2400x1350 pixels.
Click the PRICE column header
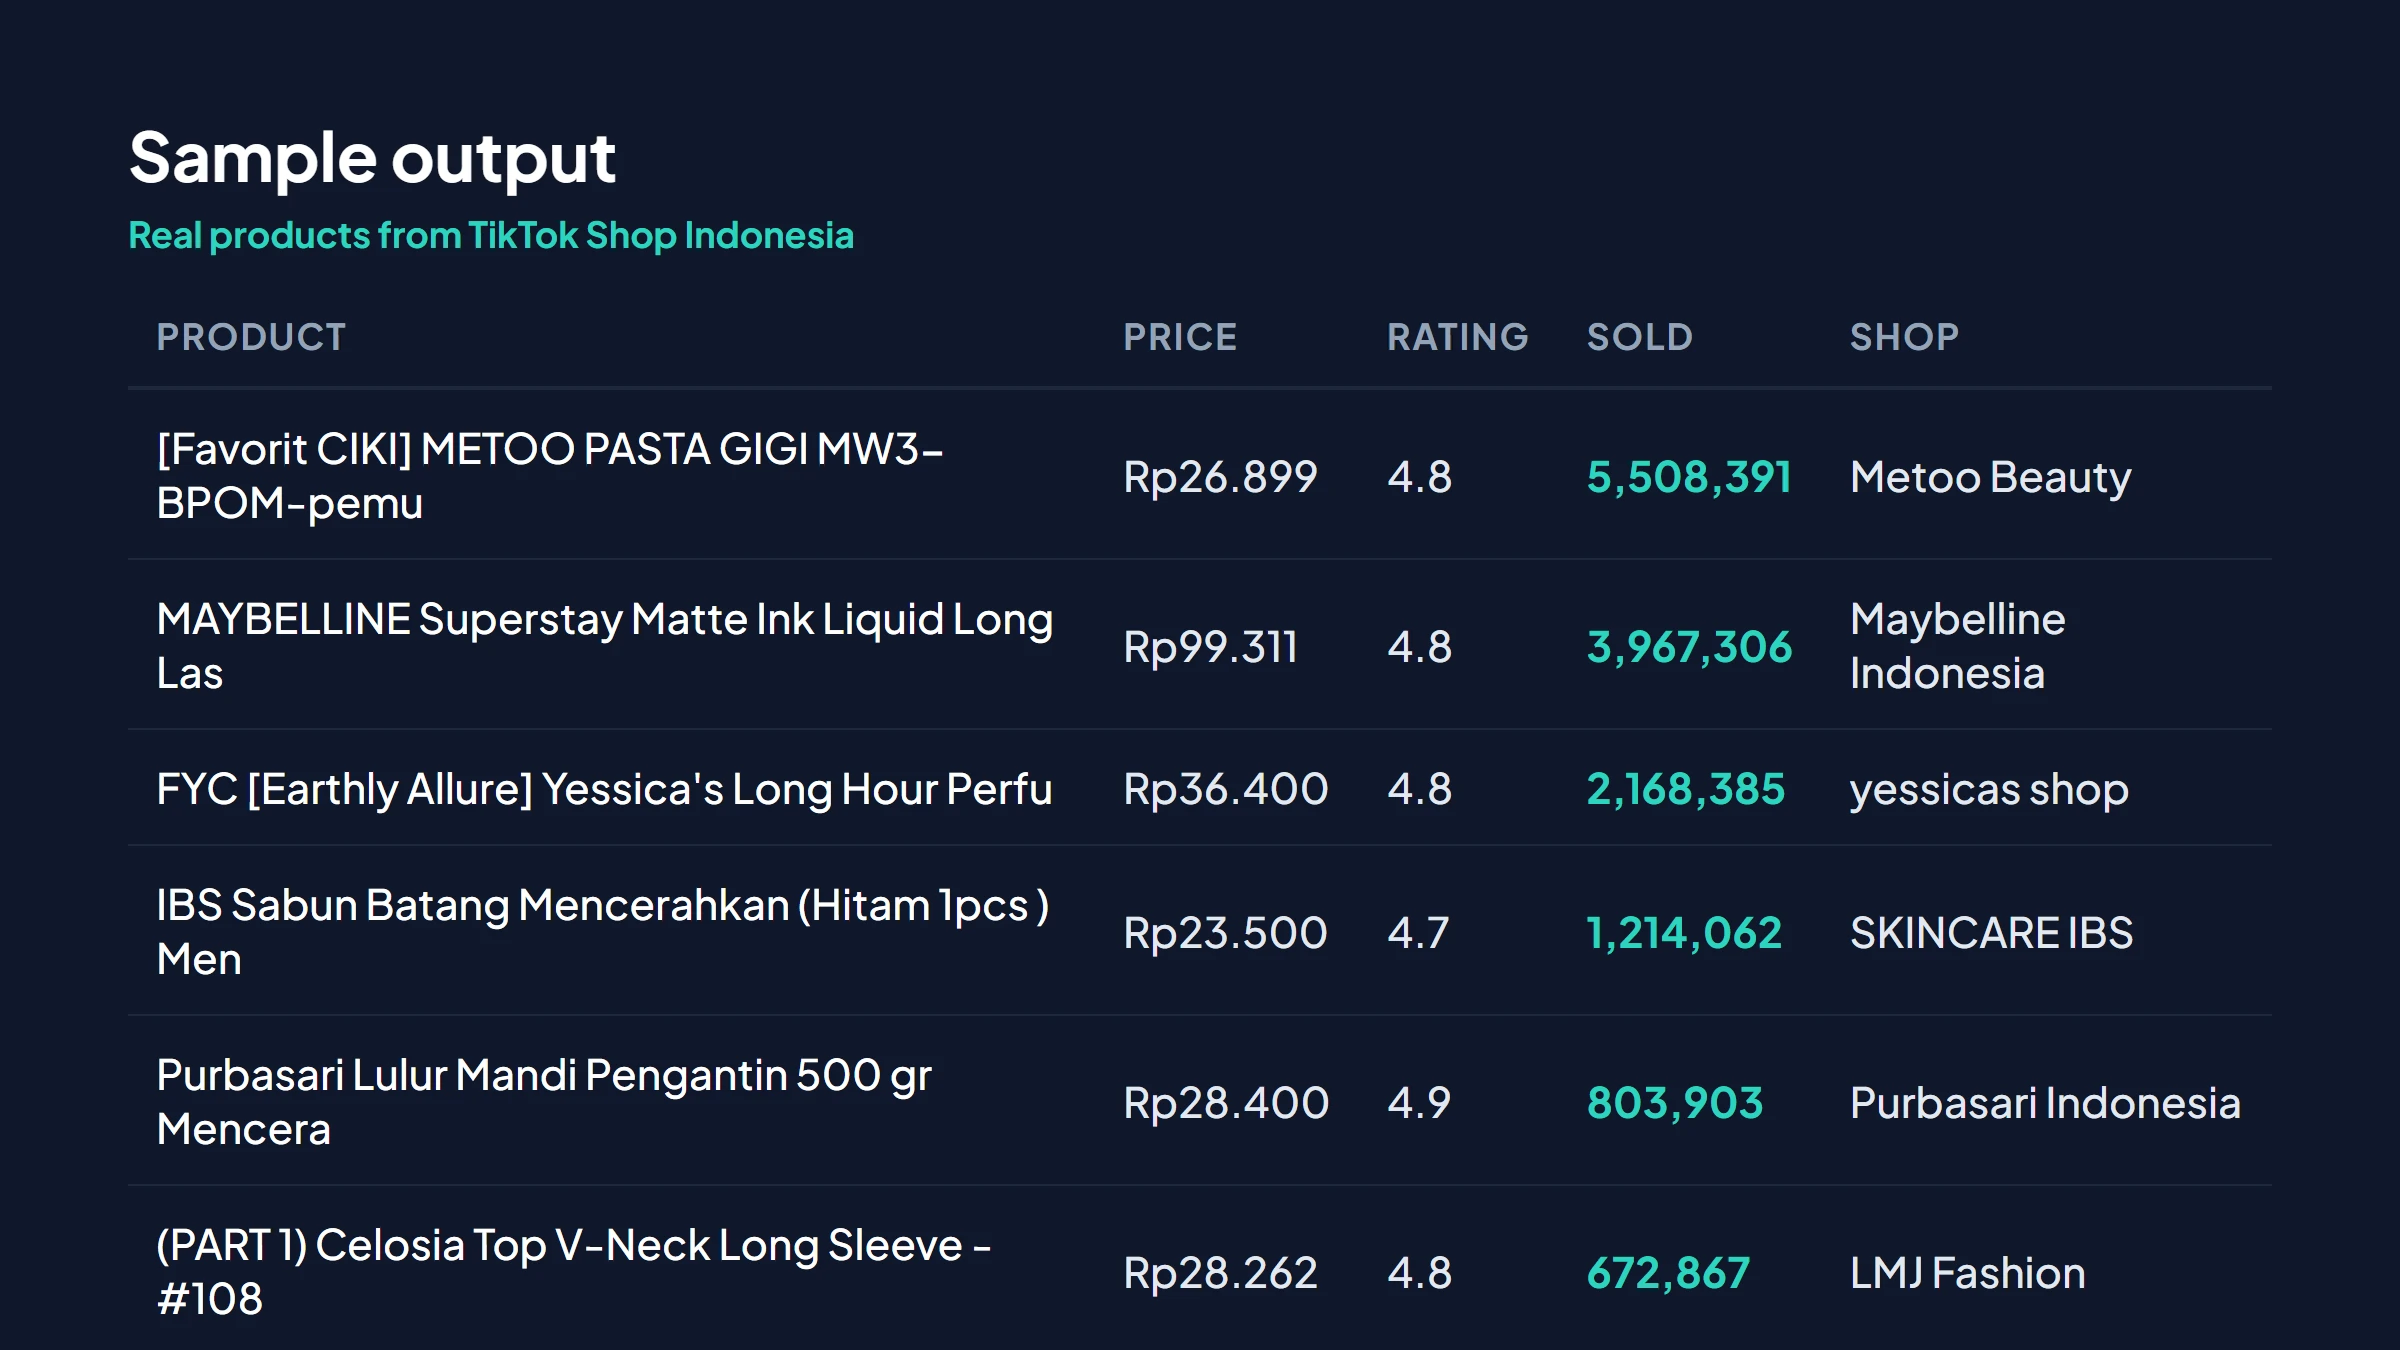[x=1180, y=337]
